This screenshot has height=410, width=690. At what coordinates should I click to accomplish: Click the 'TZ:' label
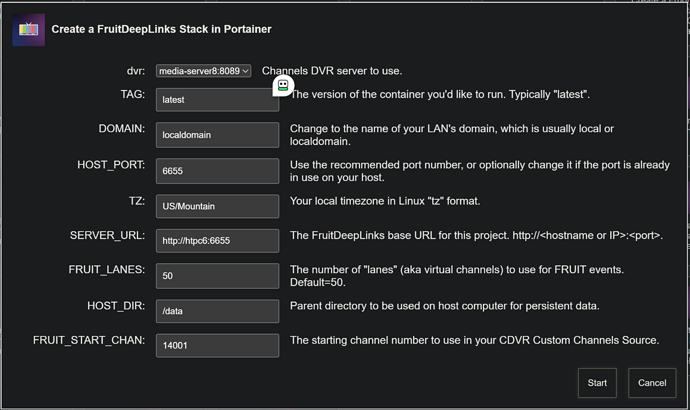137,201
